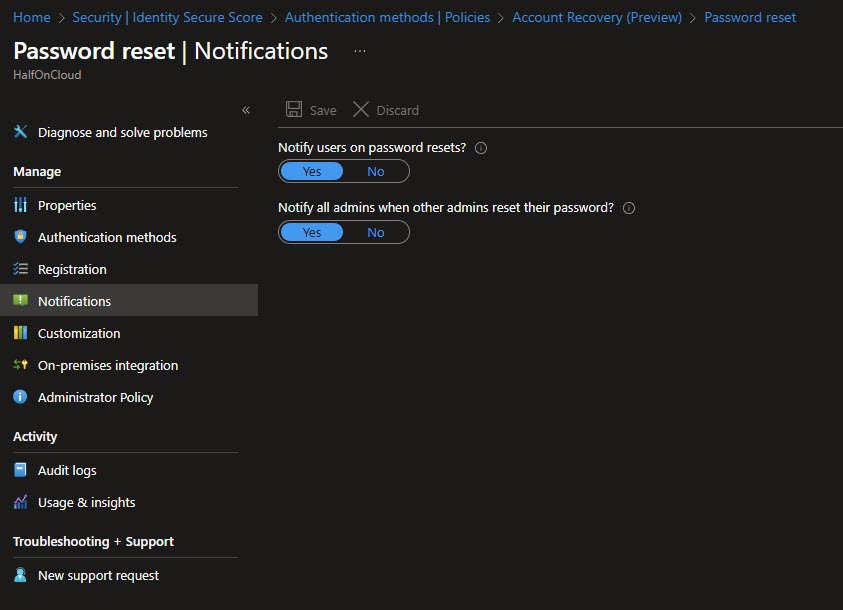Collapse the left sidebar with double chevron

pyautogui.click(x=246, y=110)
